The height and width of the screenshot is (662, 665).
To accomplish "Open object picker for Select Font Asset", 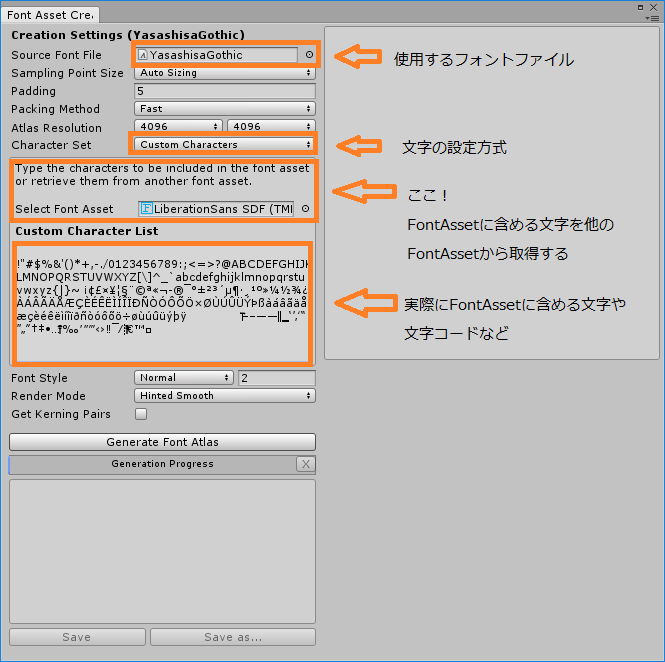I will point(305,209).
